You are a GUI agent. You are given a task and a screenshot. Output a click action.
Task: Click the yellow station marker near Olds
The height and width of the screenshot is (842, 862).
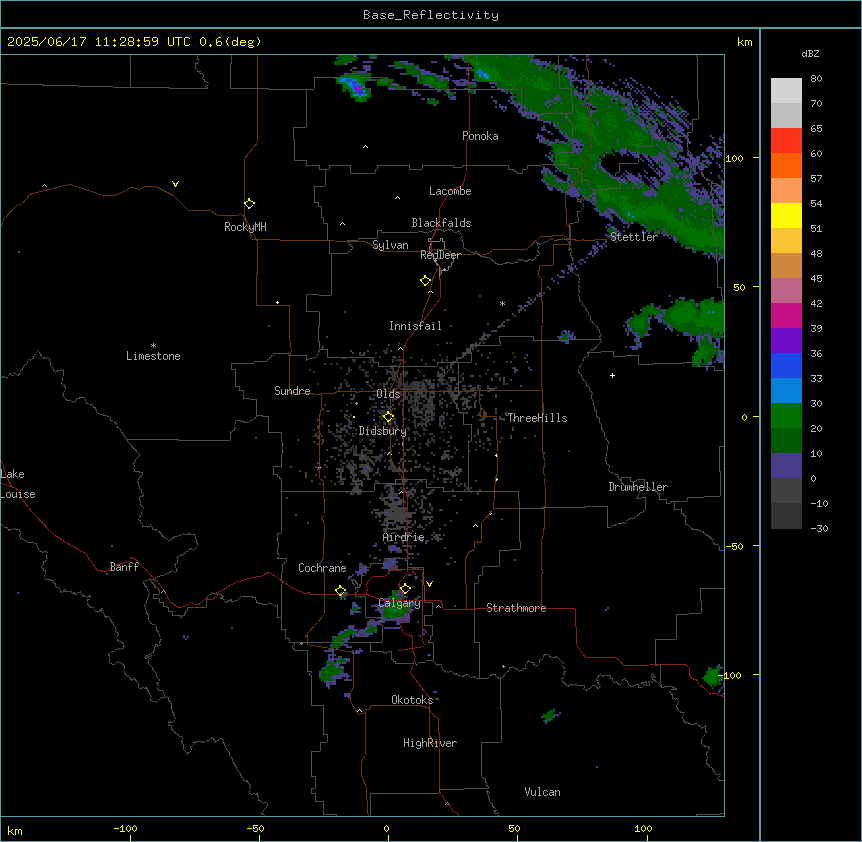389,416
